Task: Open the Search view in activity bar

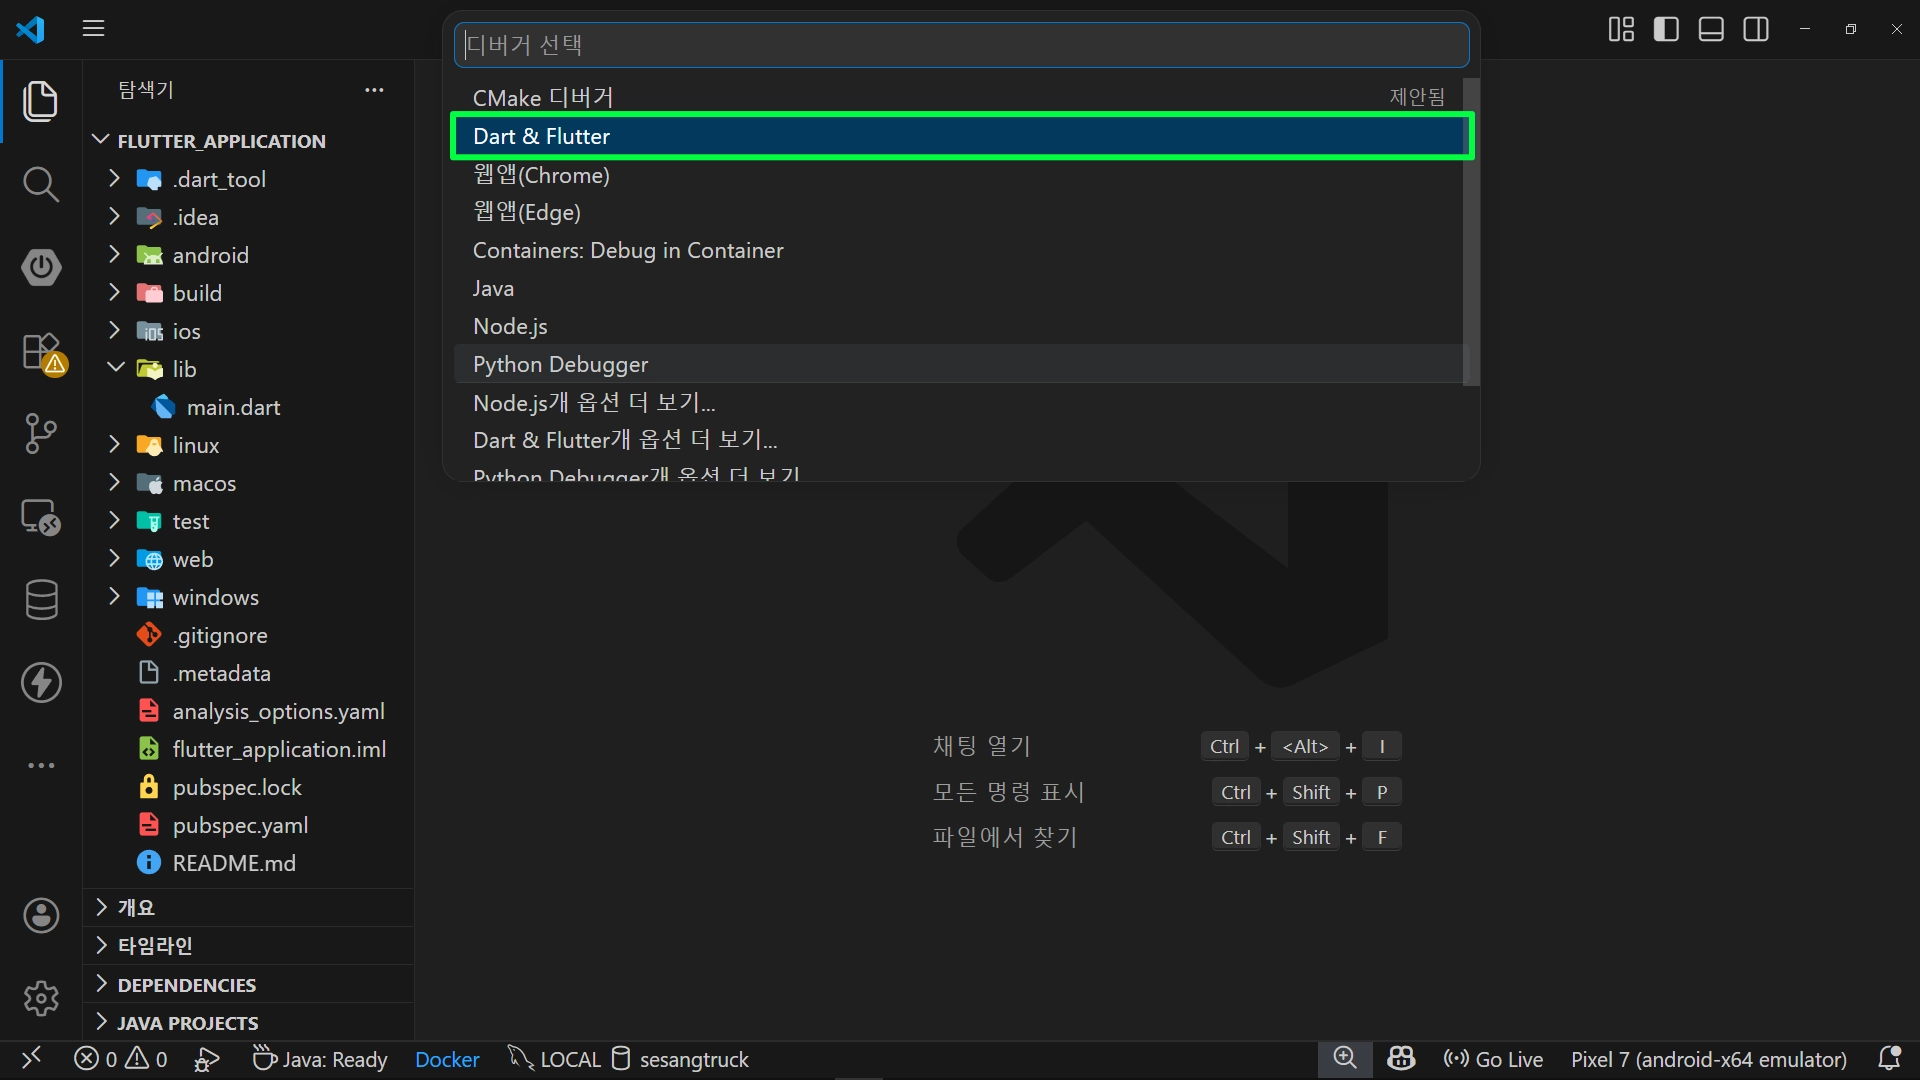Action: coord(40,184)
